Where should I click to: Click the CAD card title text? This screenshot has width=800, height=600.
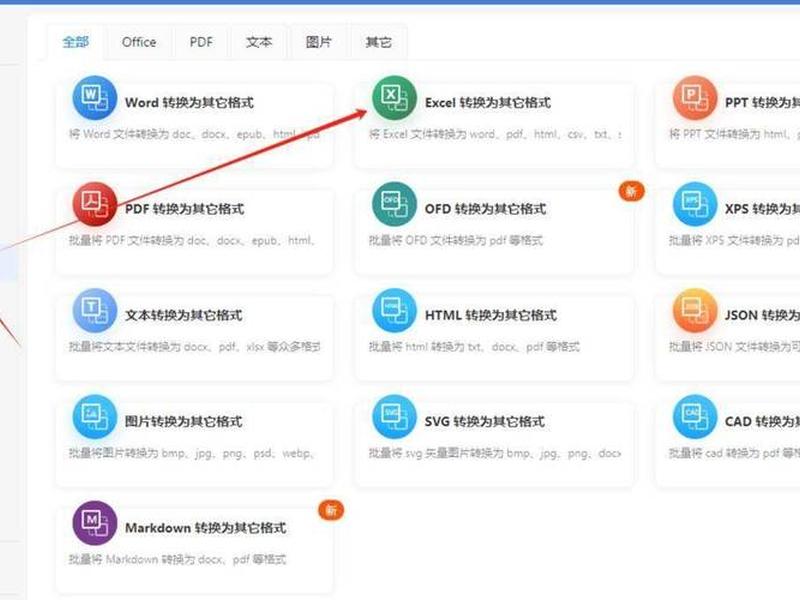point(762,421)
